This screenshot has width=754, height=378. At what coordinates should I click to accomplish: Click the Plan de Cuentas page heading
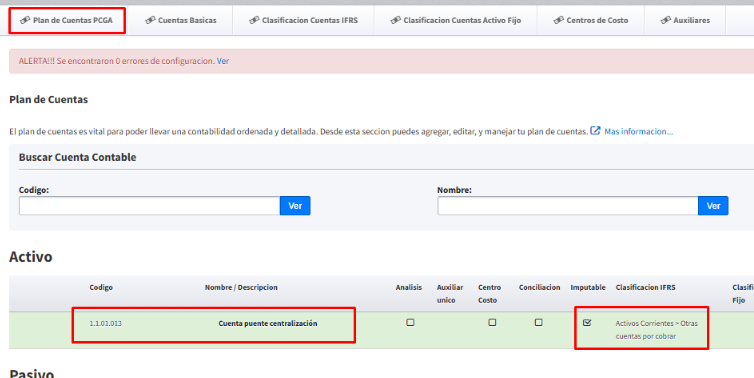pos(49,100)
